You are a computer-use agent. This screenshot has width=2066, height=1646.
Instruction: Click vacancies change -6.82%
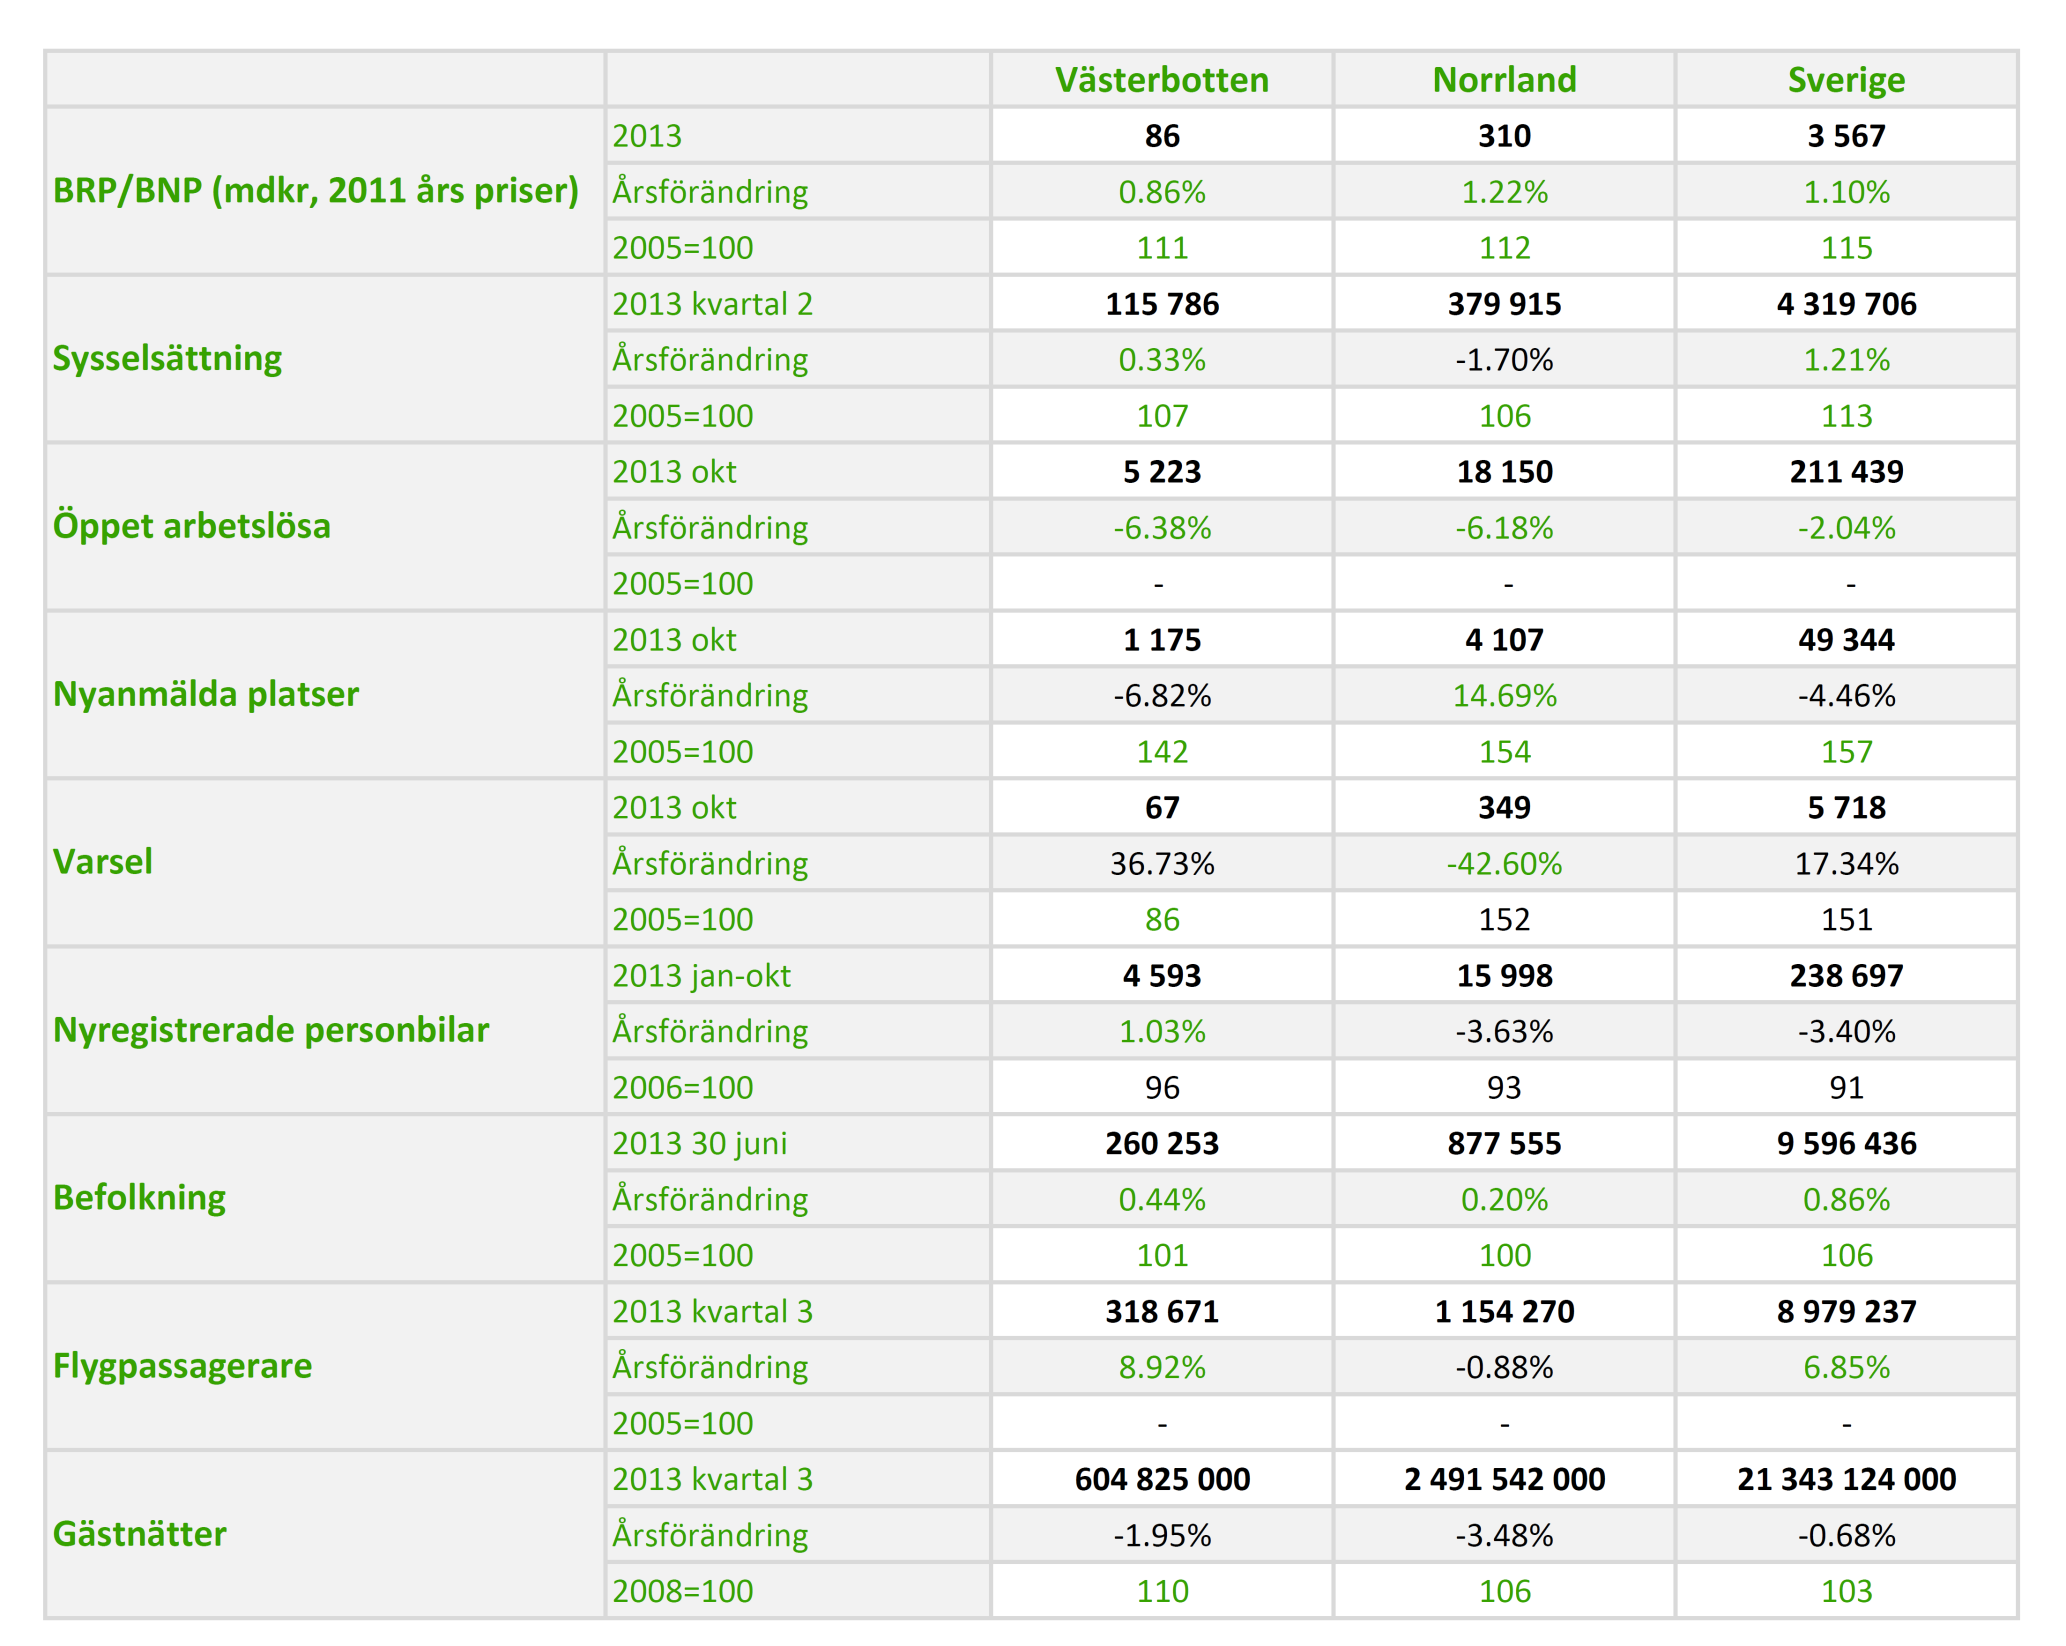coord(1162,696)
